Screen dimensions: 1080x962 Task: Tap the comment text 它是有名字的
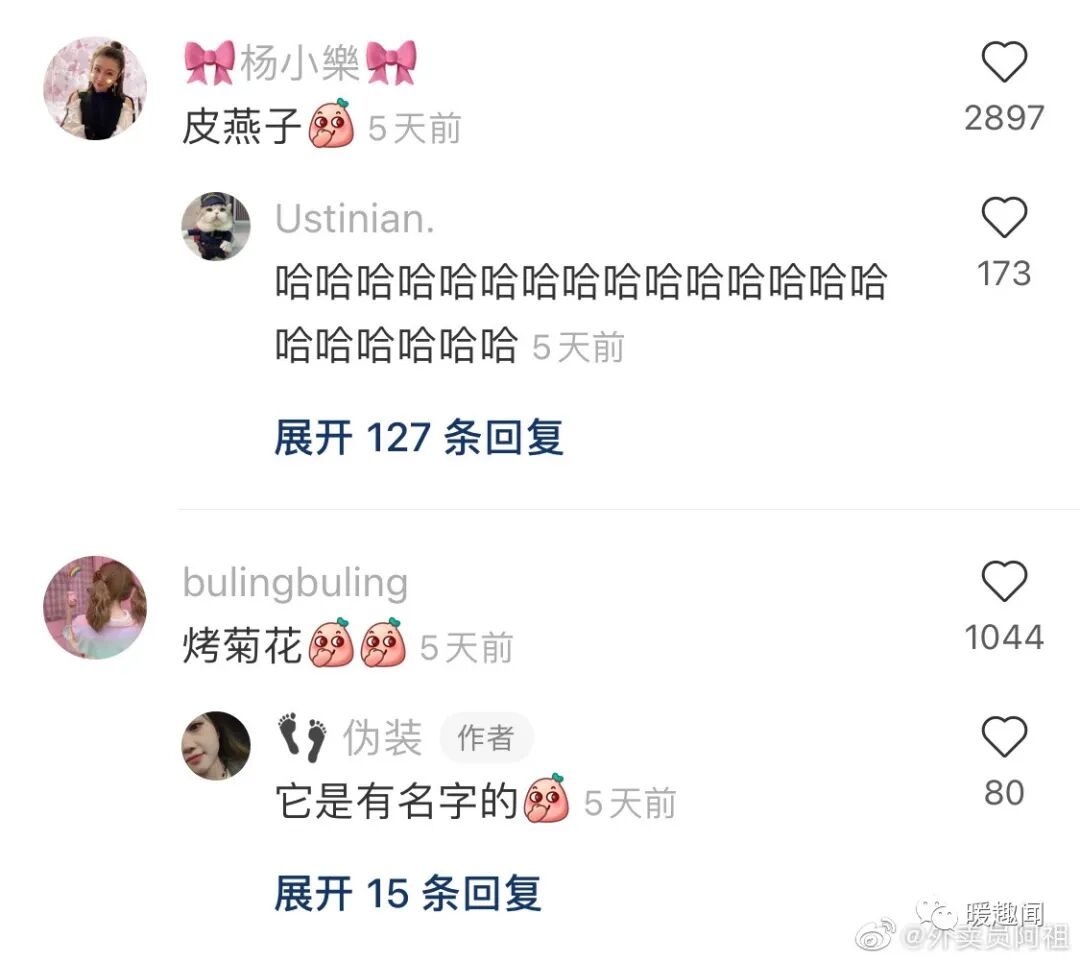point(397,802)
